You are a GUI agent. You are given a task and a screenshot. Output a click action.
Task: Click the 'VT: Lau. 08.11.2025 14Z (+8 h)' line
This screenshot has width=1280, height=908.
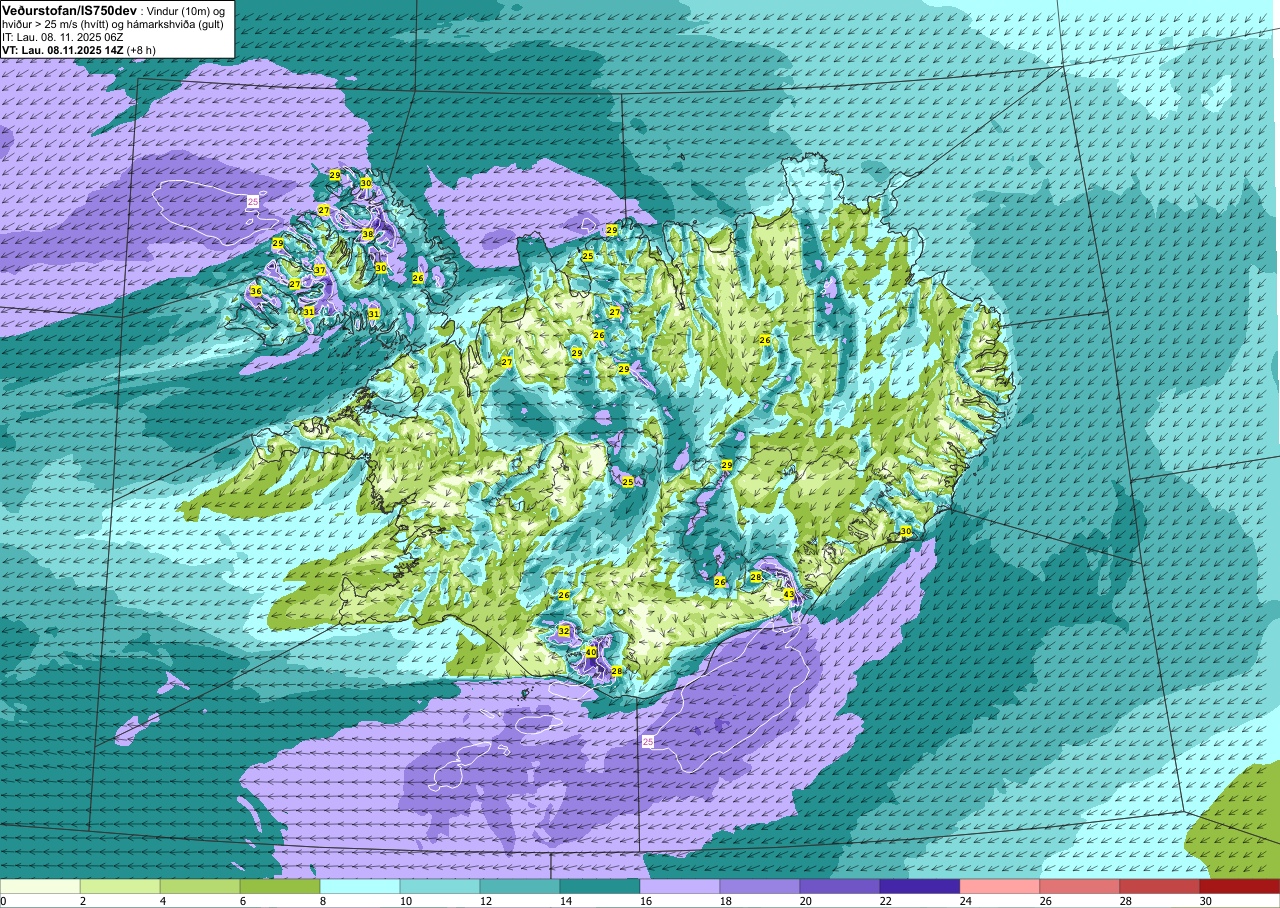point(79,50)
